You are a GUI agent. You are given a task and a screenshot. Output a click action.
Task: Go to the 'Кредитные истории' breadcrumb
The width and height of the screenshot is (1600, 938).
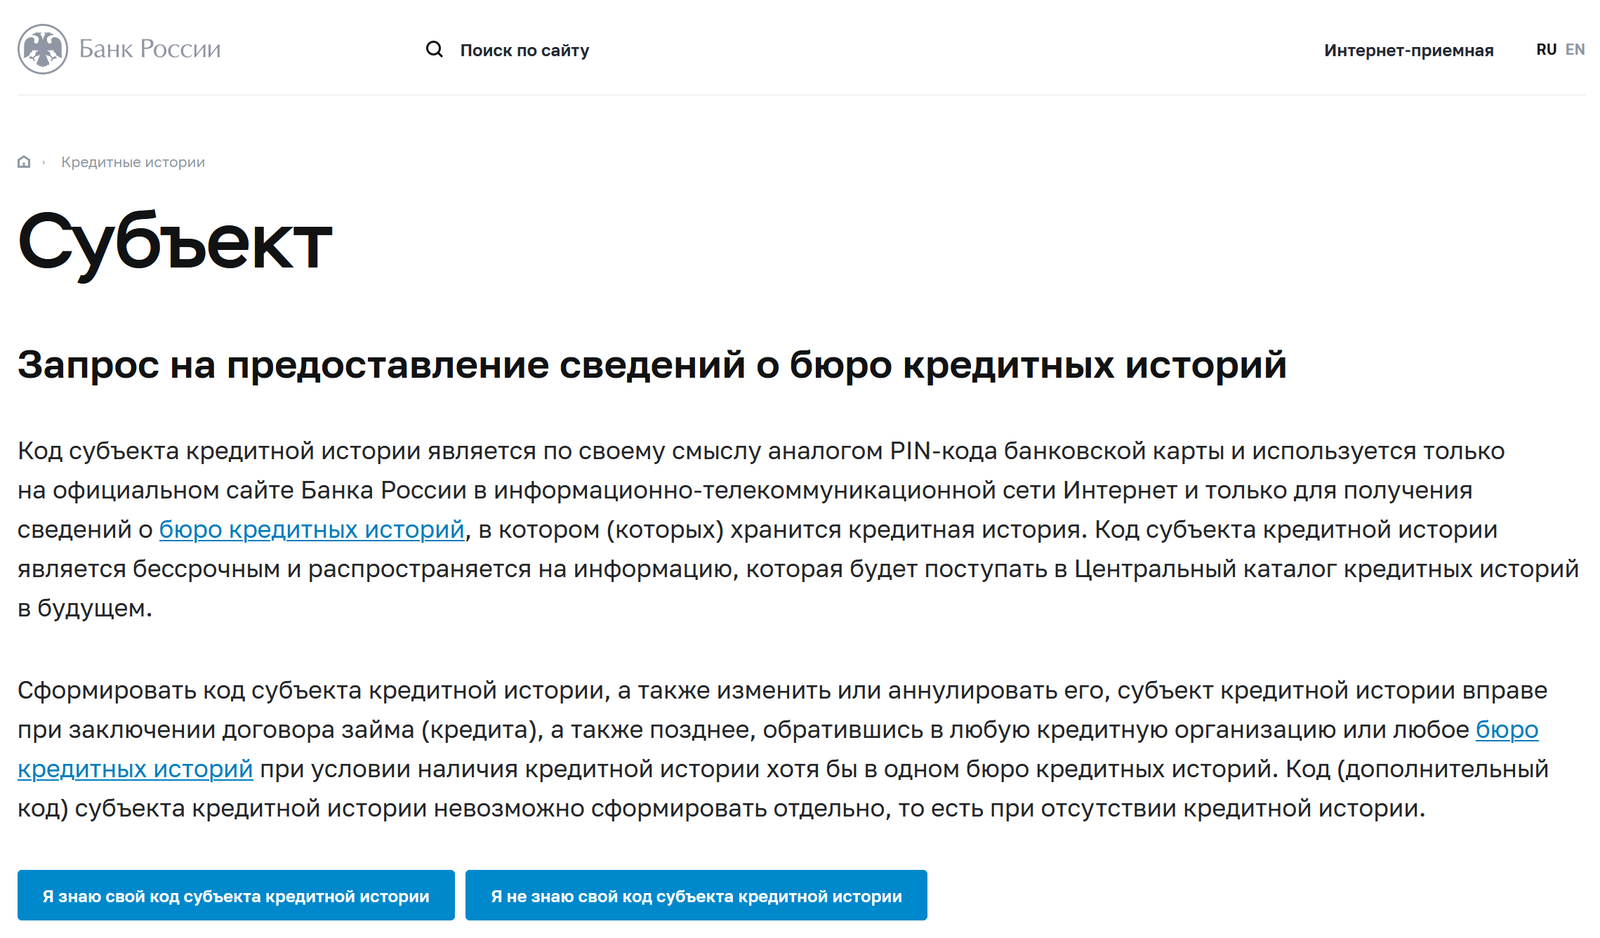[x=133, y=162]
